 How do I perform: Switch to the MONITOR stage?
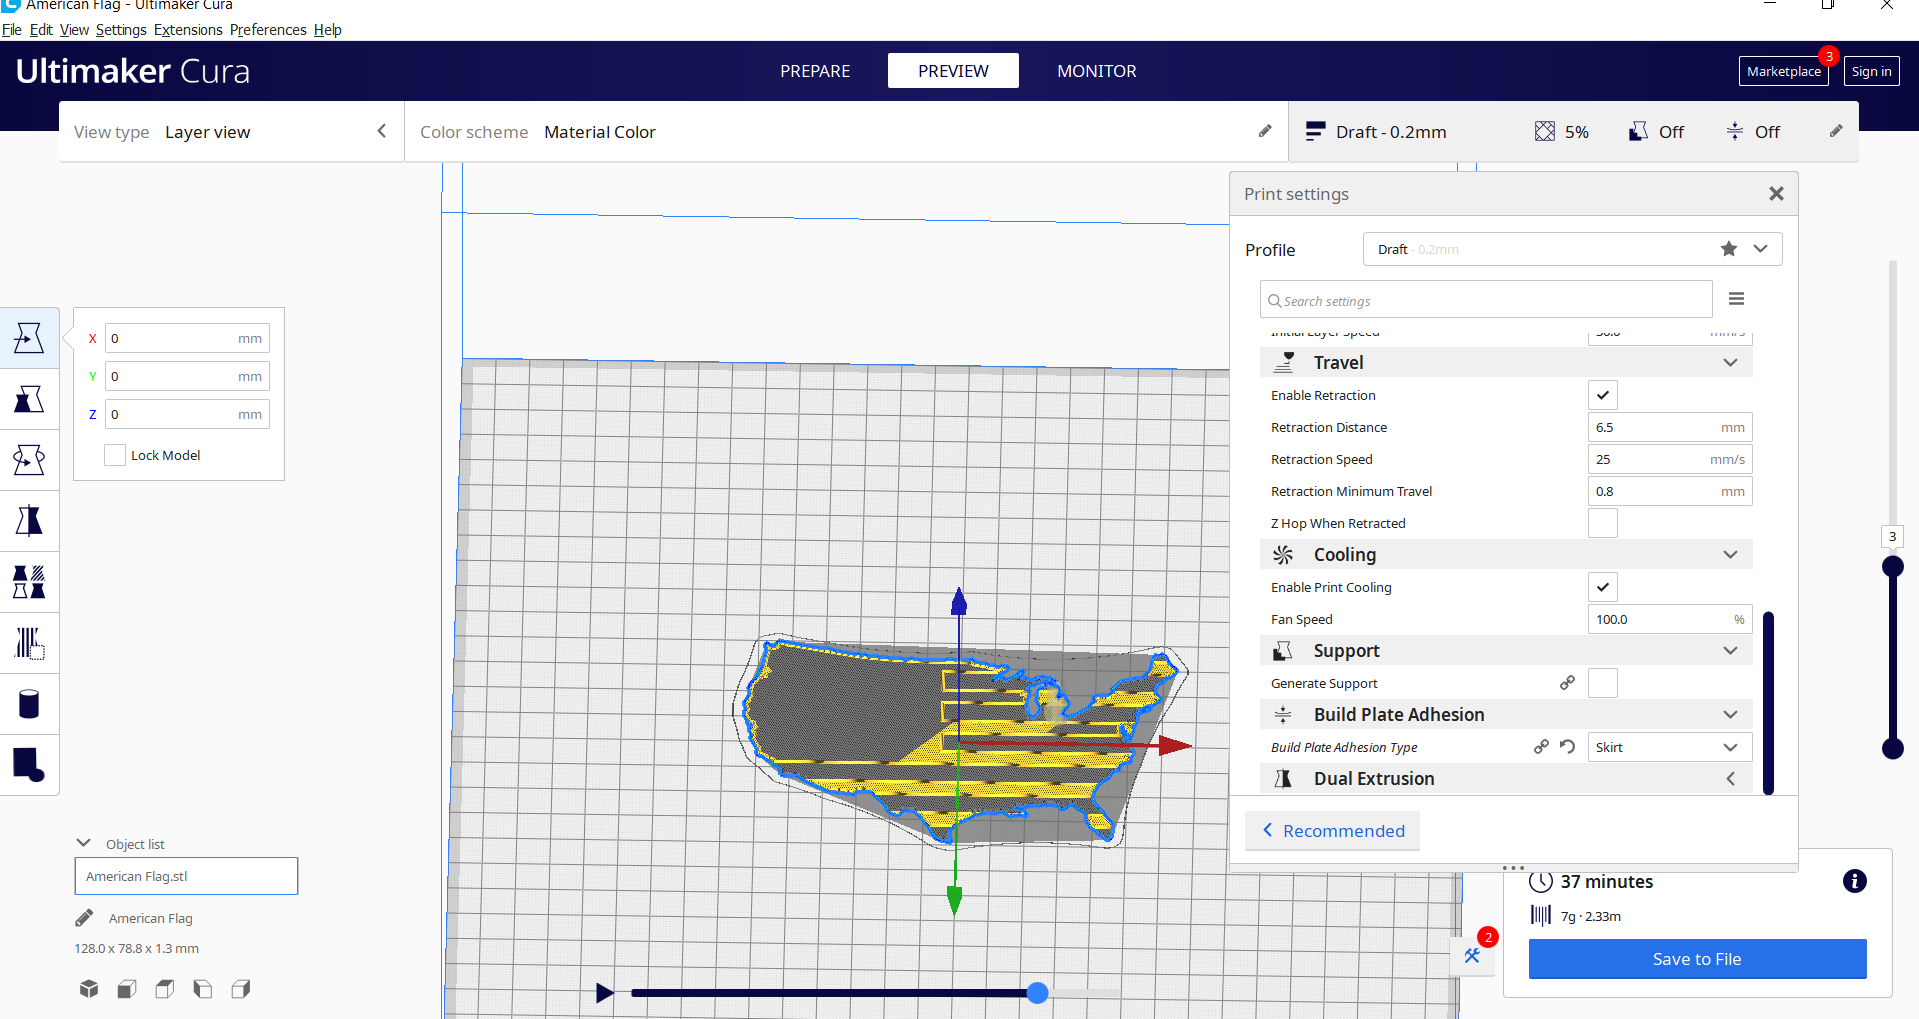tap(1097, 71)
